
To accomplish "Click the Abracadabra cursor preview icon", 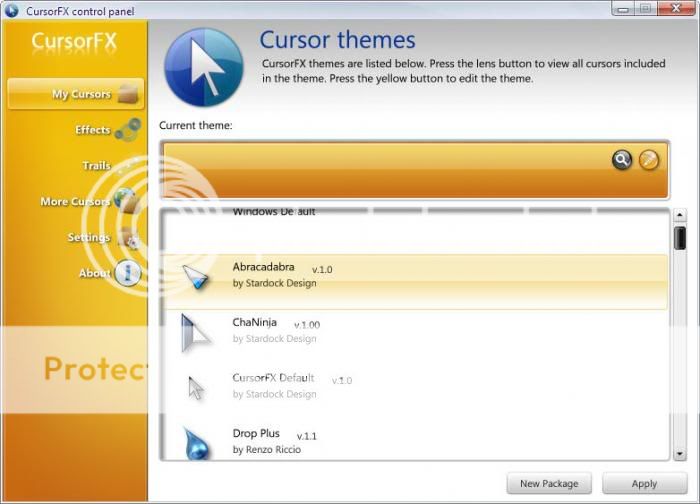I will point(197,279).
